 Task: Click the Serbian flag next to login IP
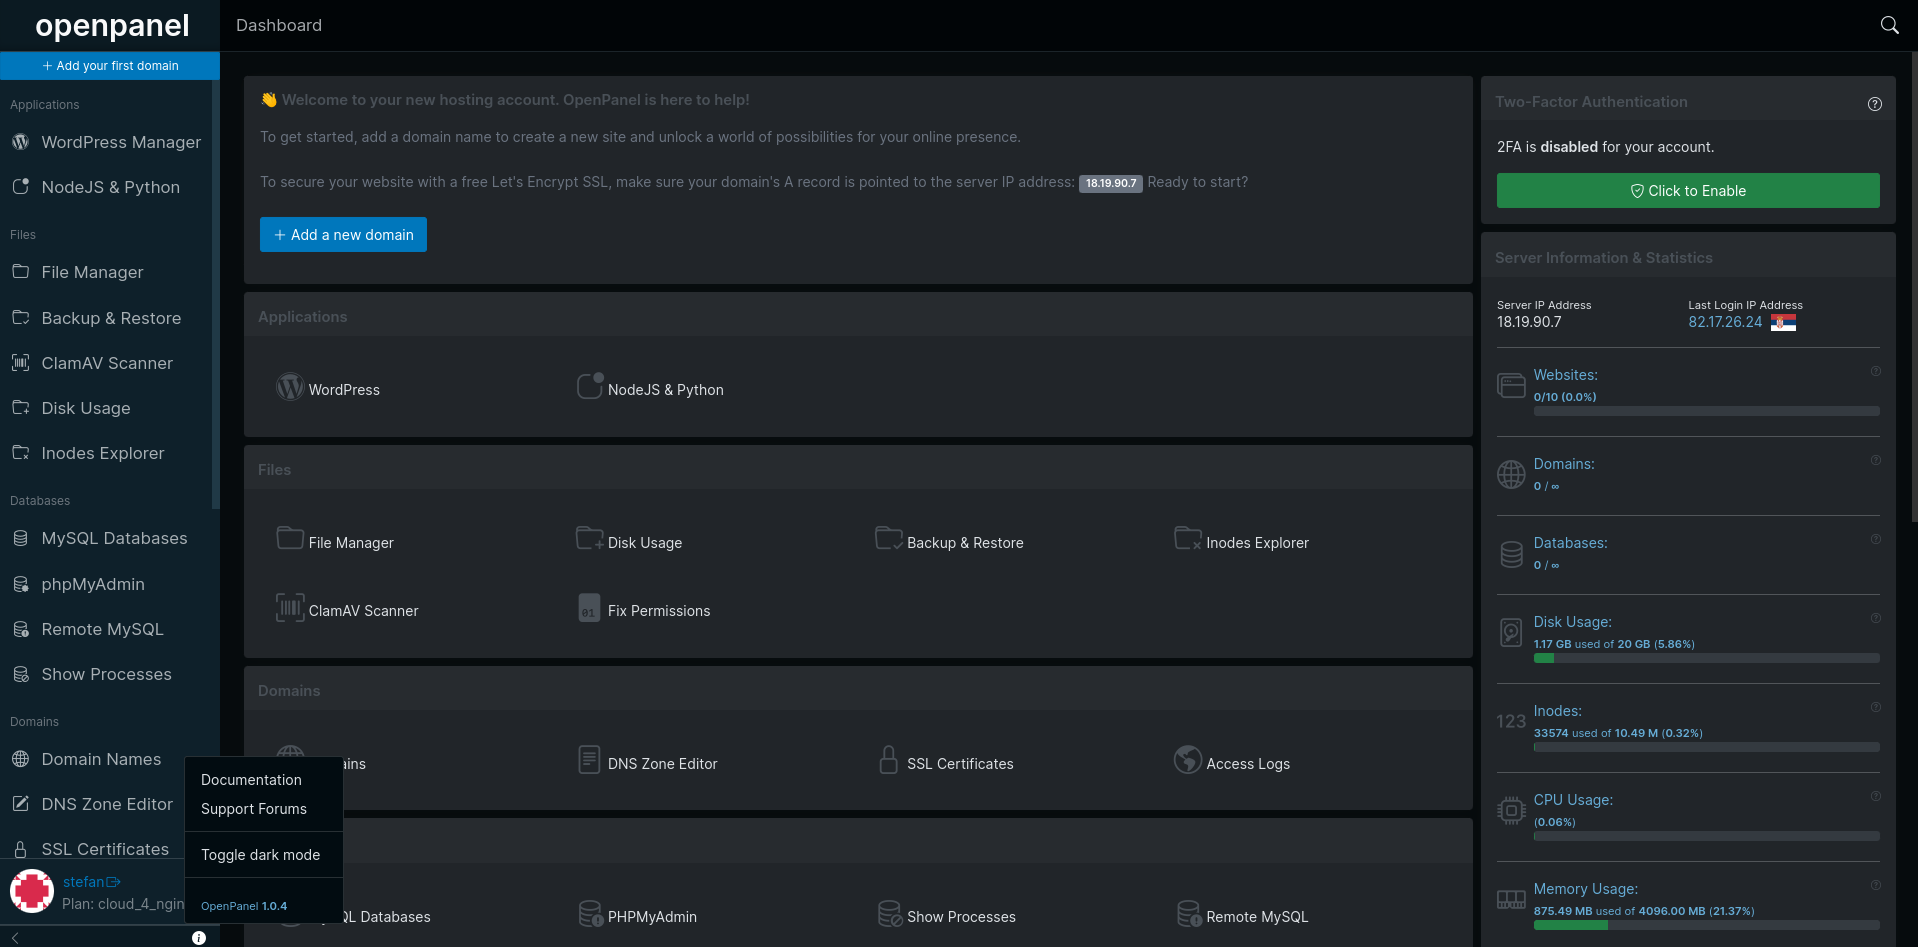[x=1783, y=322]
